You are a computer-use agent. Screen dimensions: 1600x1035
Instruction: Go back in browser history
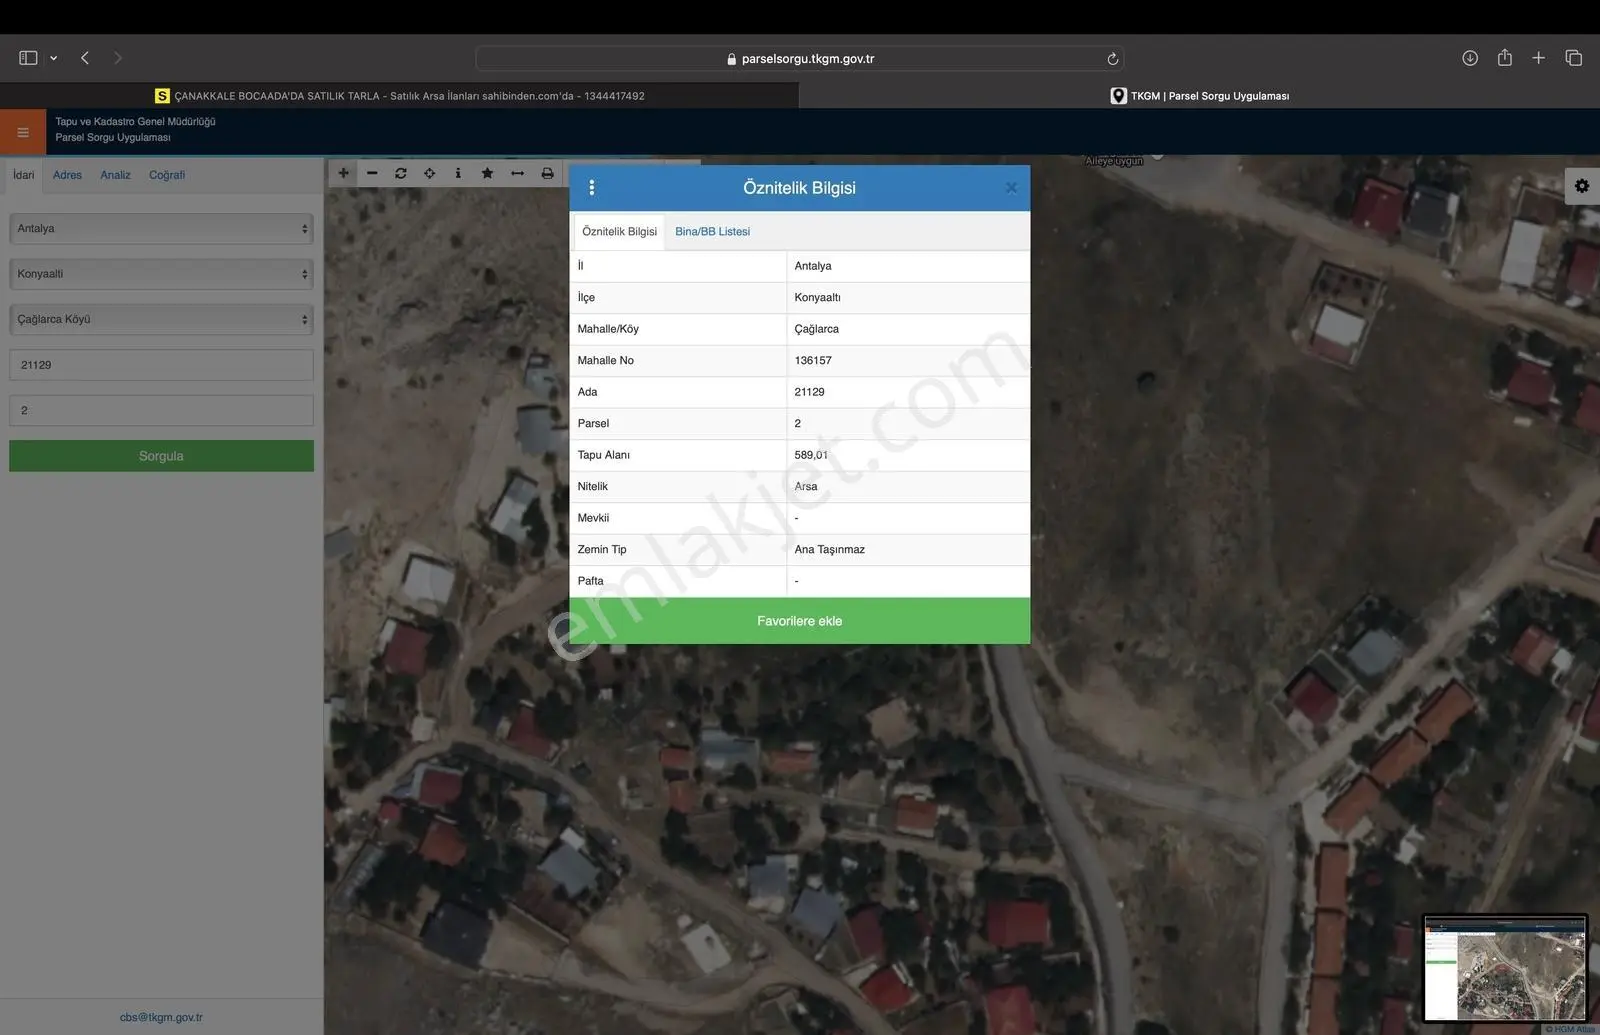coord(85,58)
